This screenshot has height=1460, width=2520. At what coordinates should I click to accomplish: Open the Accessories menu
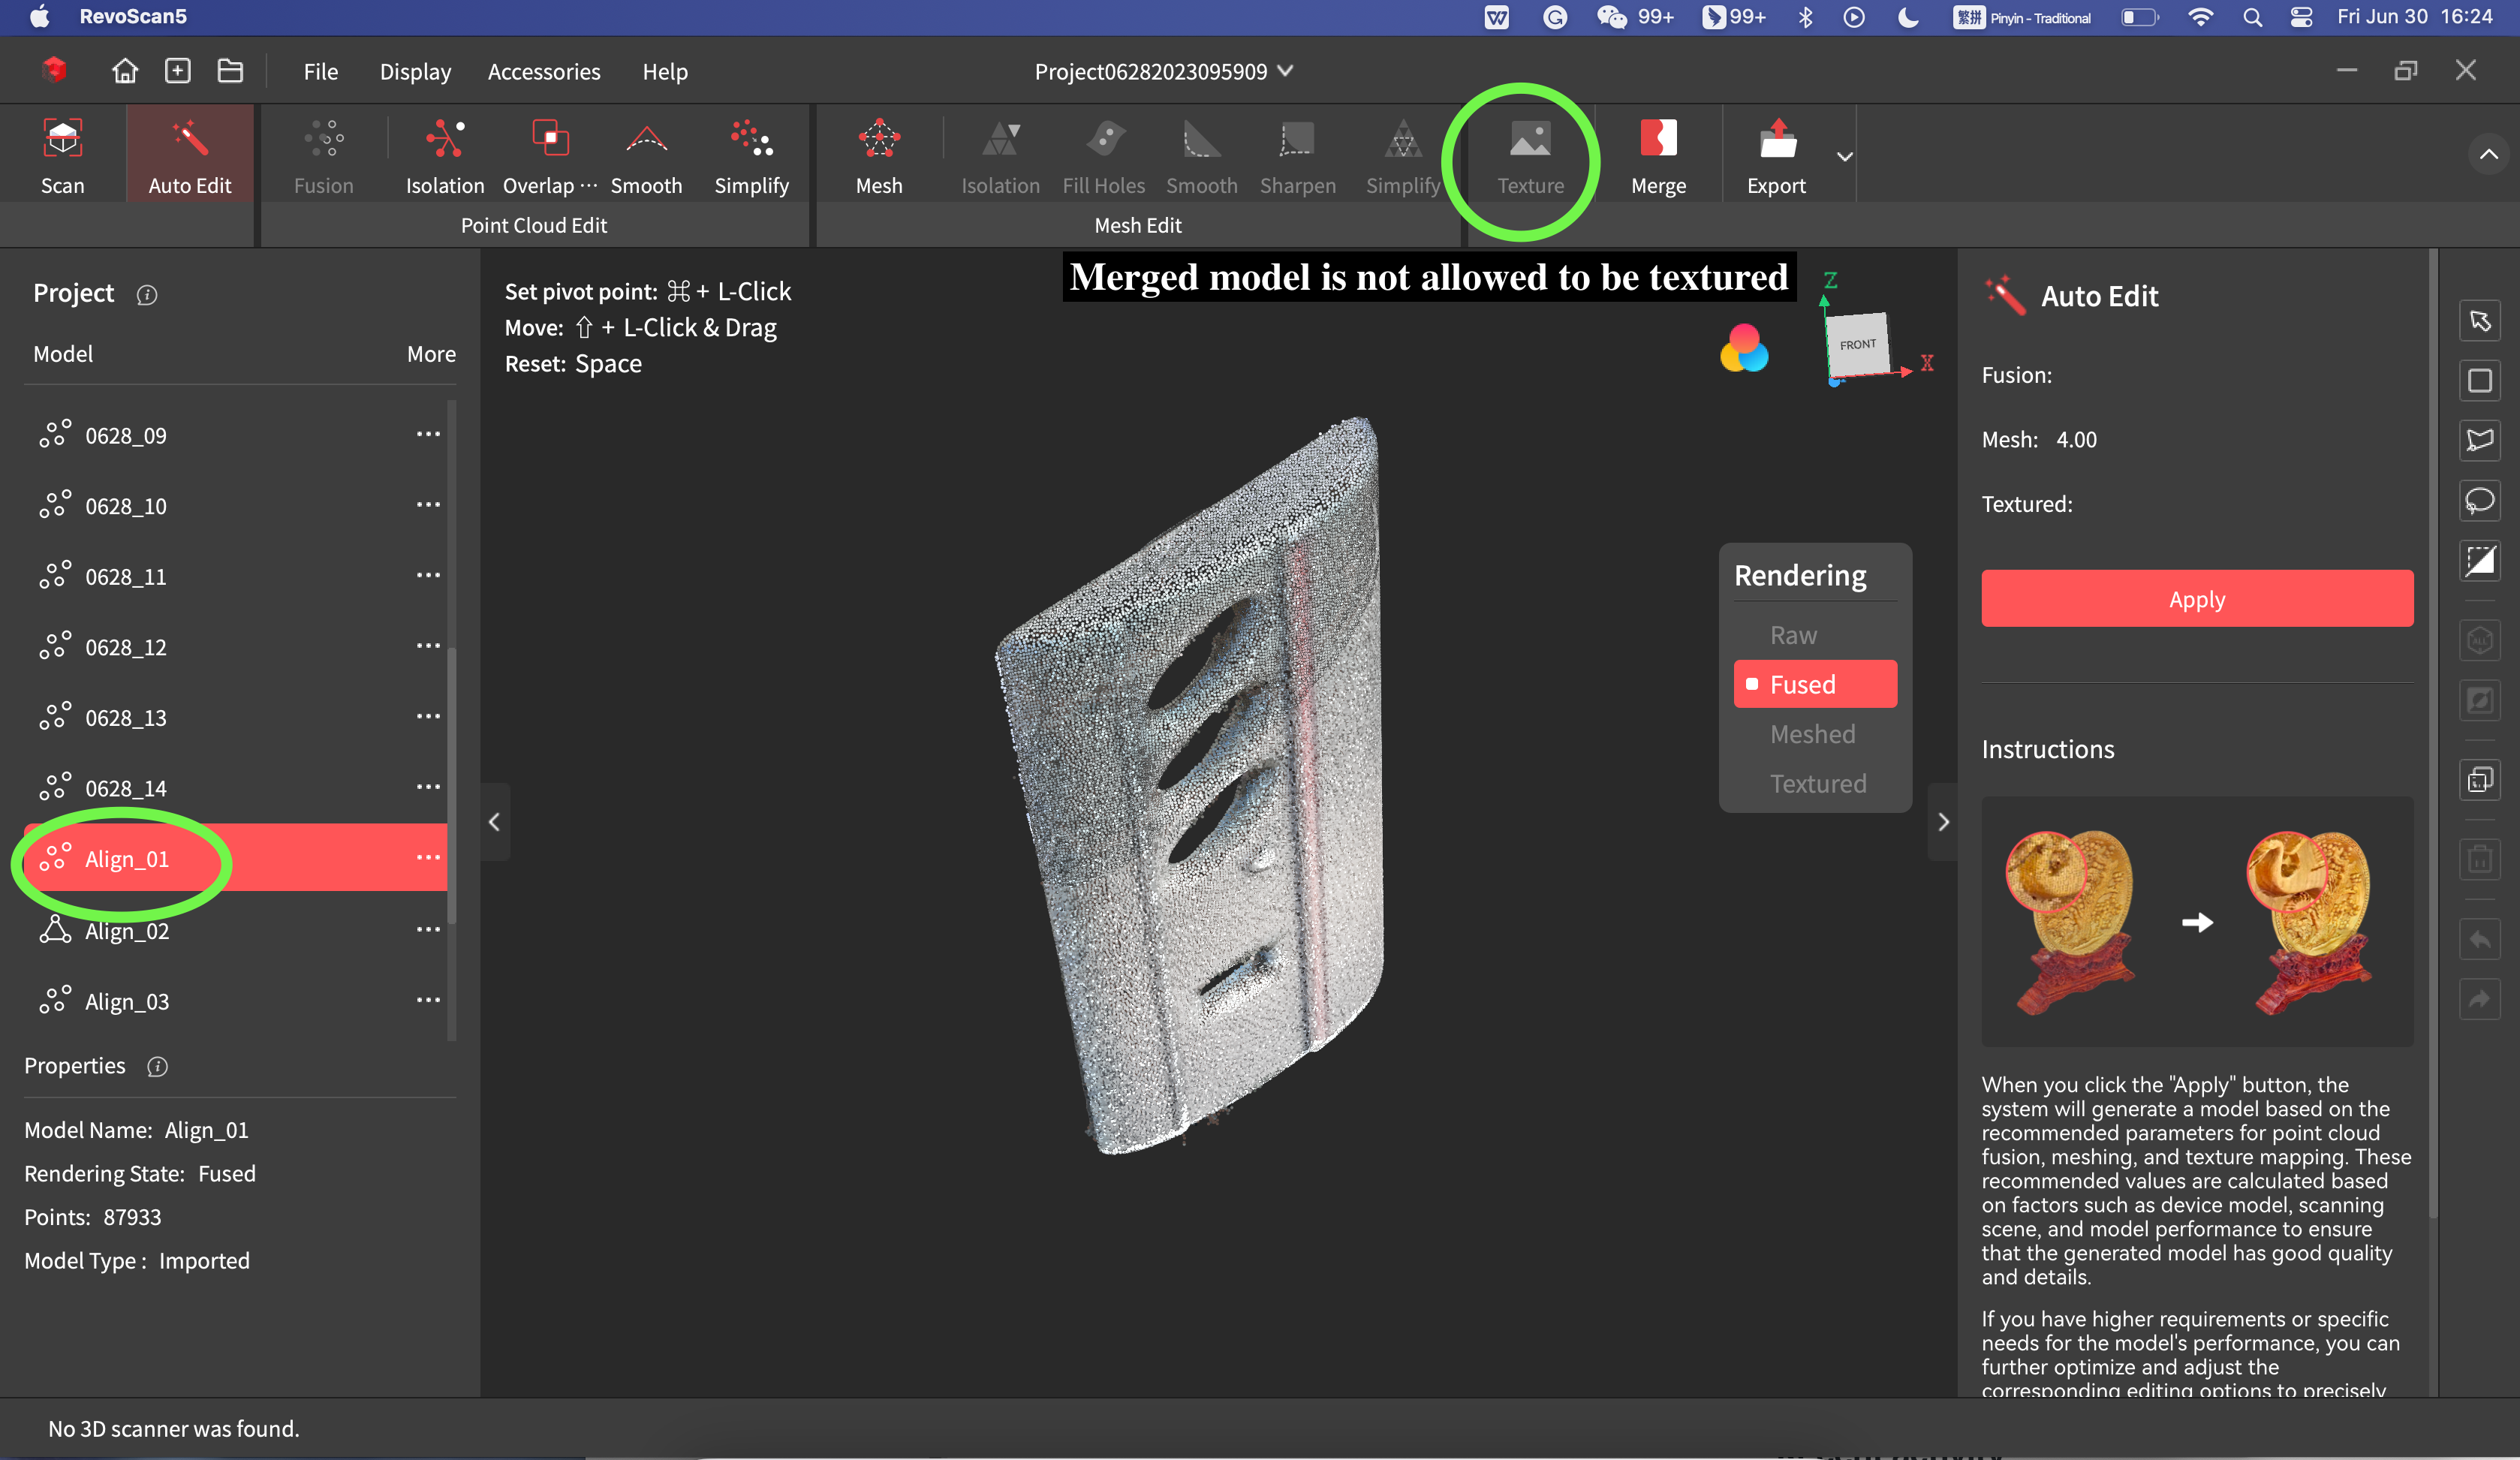coord(544,70)
